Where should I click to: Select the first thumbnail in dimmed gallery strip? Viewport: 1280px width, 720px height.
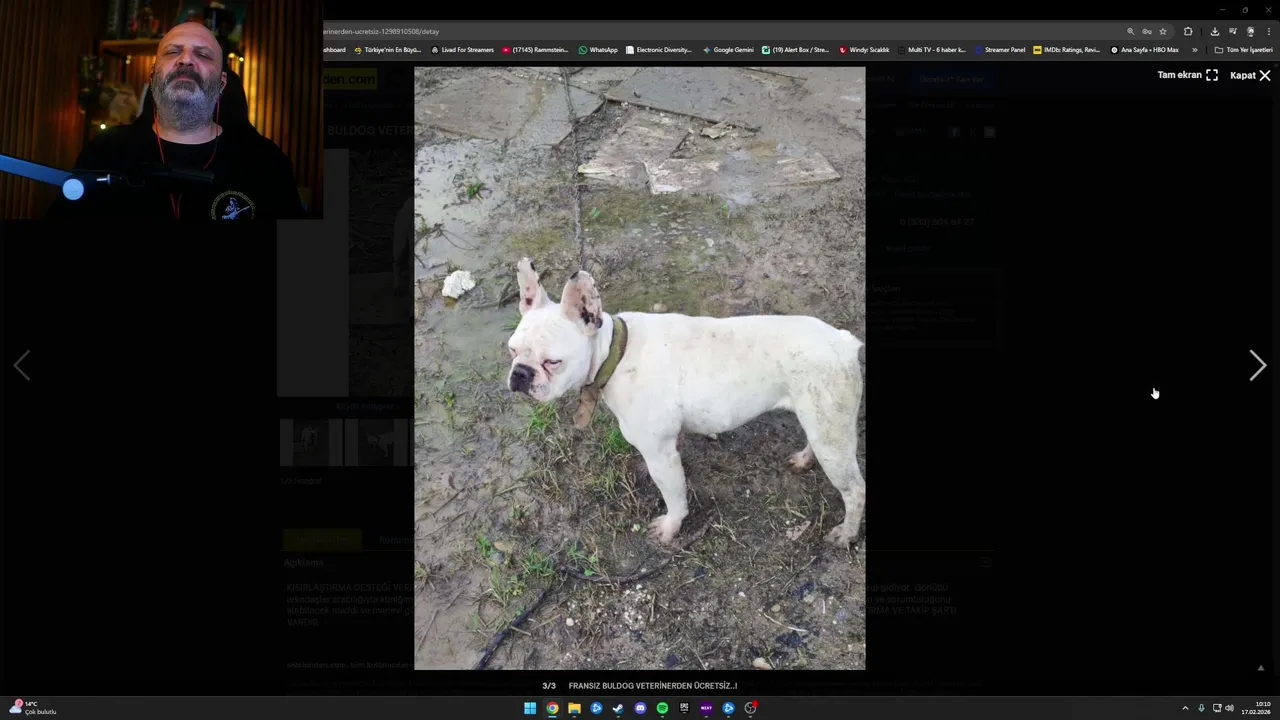pyautogui.click(x=311, y=442)
